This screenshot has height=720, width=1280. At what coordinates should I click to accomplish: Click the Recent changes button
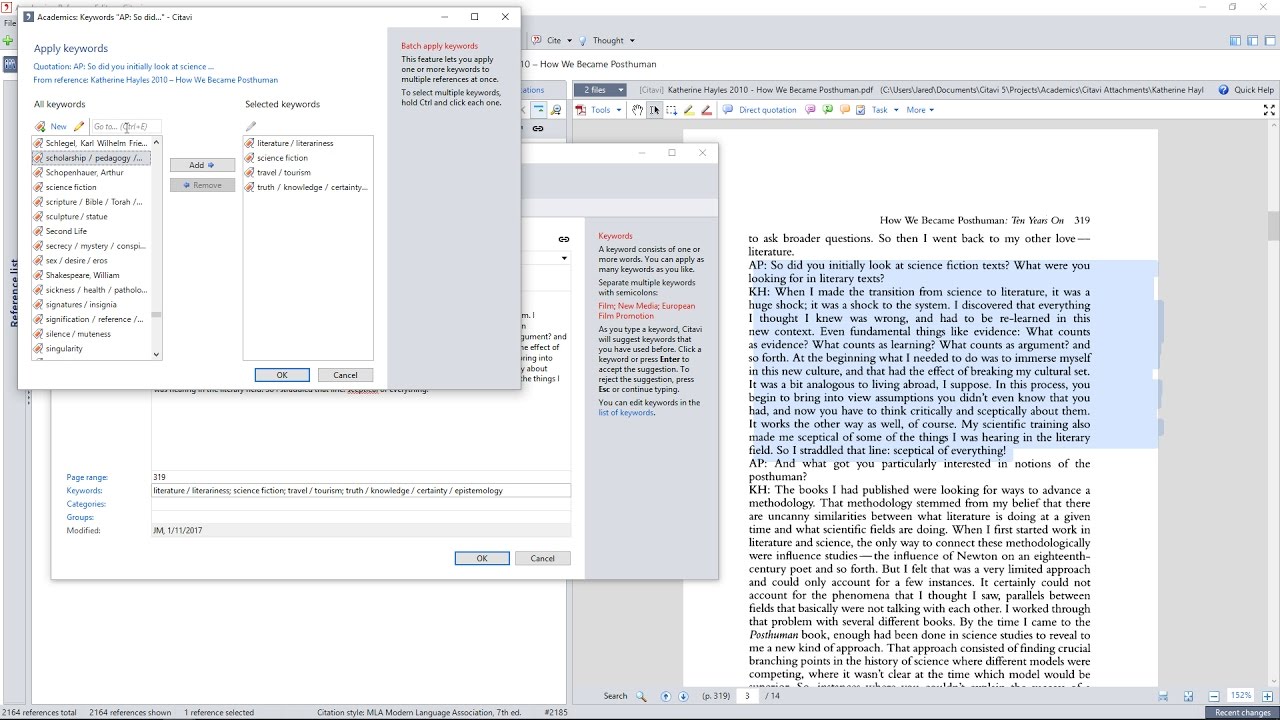click(x=1243, y=713)
